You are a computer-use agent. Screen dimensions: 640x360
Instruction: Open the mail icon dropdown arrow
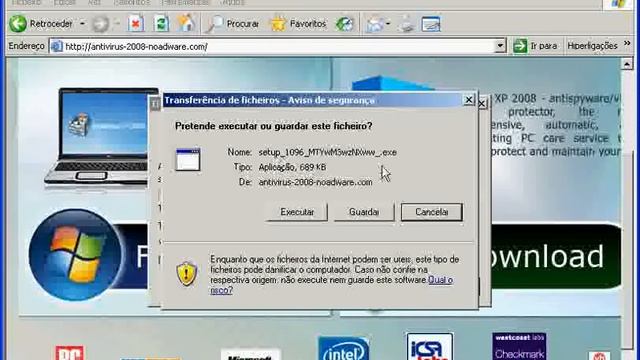click(x=388, y=24)
